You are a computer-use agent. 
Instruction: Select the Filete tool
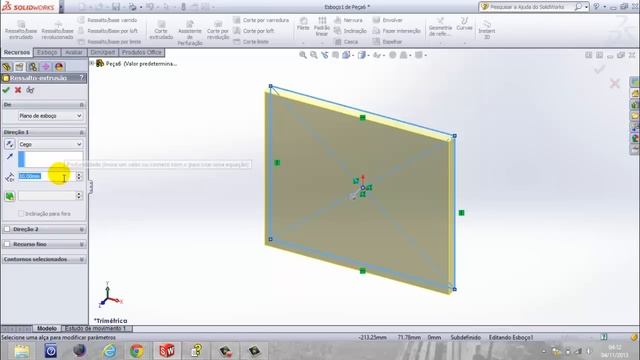(x=303, y=24)
